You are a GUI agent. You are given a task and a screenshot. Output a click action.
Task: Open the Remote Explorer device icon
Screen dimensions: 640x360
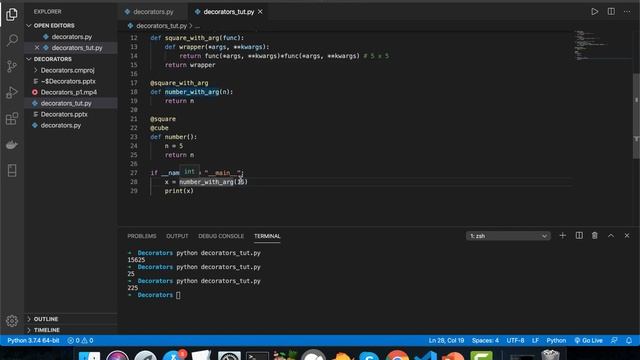coord(12,171)
